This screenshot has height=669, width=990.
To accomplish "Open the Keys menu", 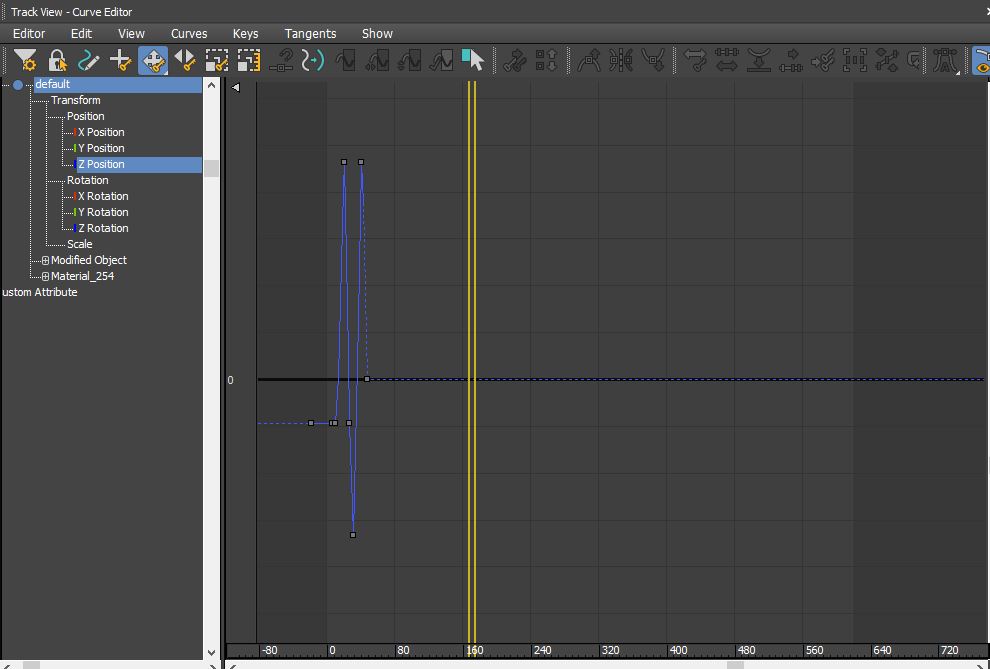I will coord(245,33).
